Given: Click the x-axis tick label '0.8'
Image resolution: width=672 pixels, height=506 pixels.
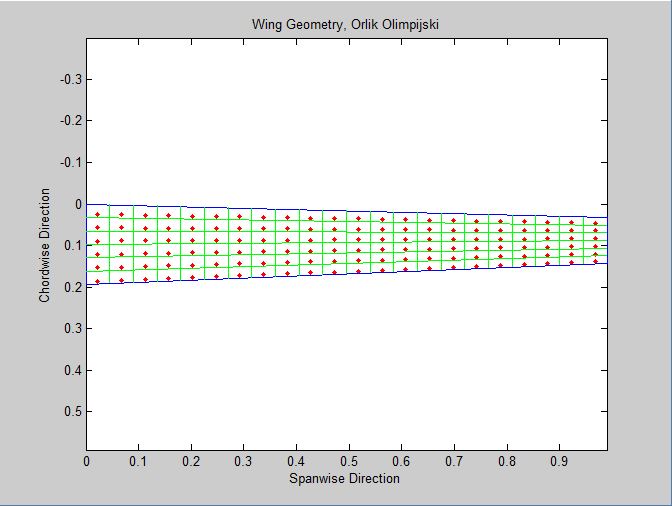Looking at the screenshot, I should pos(507,461).
